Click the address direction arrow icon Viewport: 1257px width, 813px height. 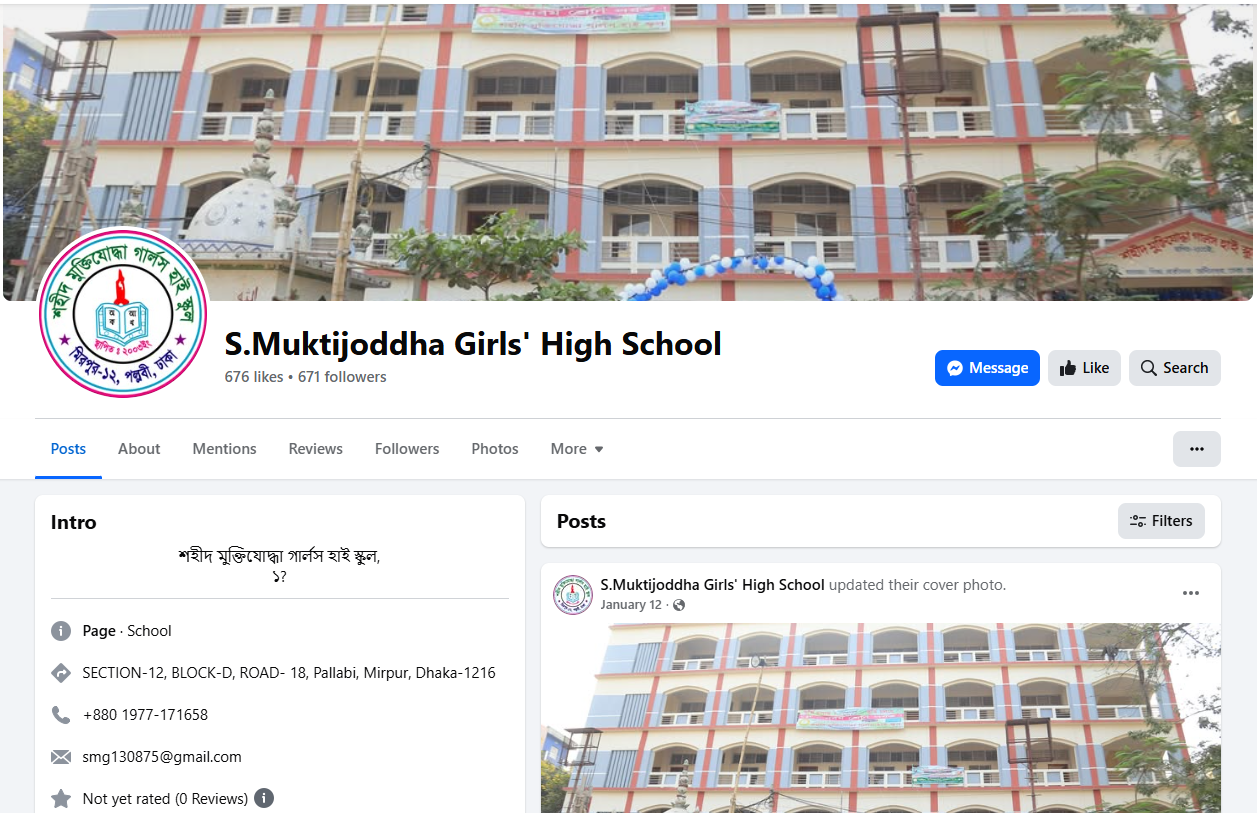pos(61,673)
